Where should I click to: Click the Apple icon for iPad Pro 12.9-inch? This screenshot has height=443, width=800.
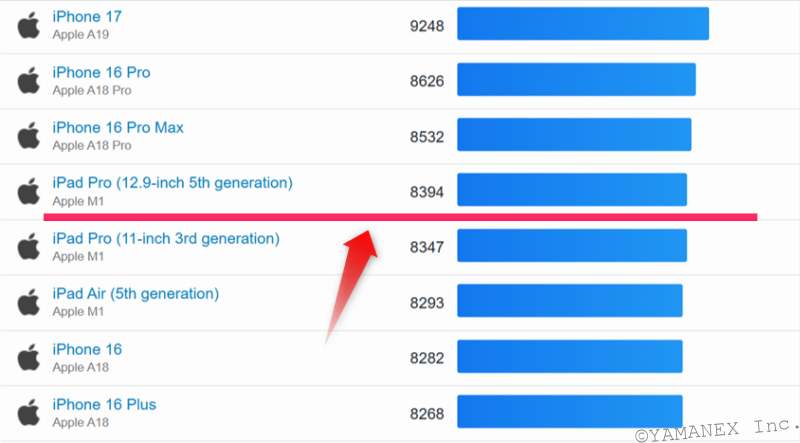[28, 191]
